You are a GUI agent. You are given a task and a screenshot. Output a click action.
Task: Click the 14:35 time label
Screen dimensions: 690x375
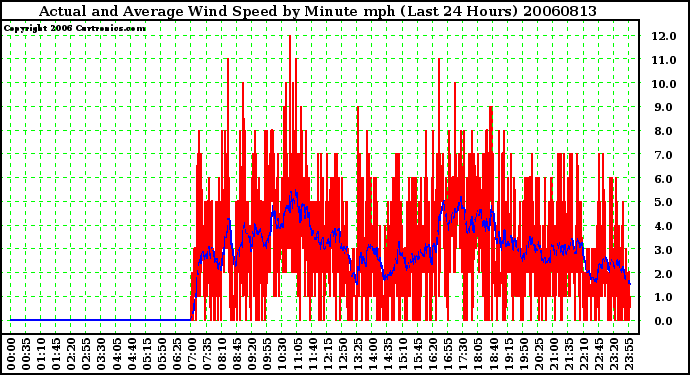(387, 354)
